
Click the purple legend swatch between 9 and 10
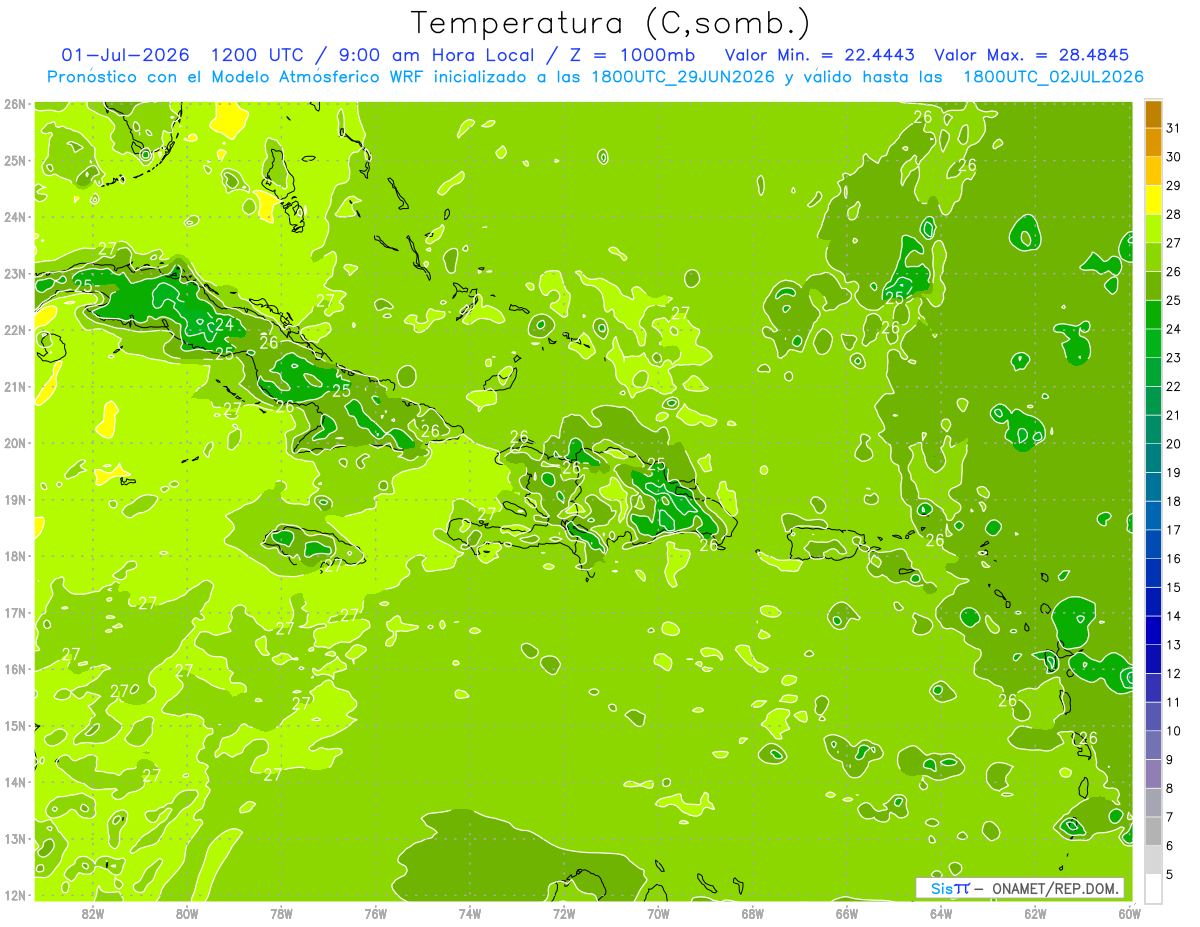pos(1153,745)
